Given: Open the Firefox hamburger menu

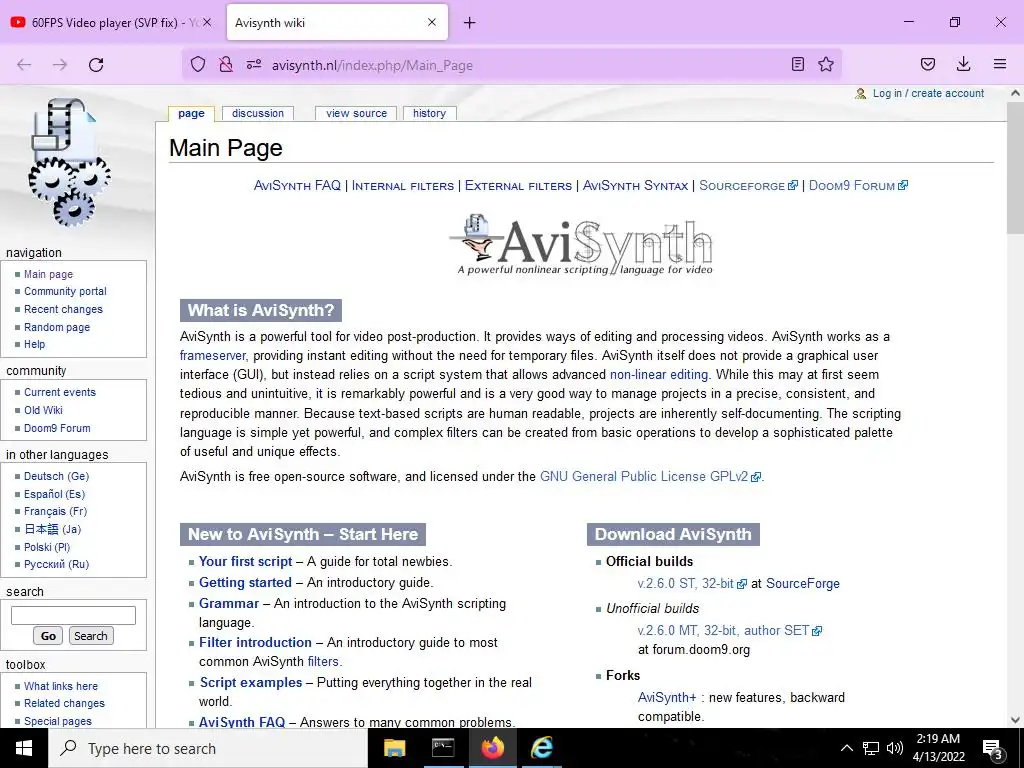Looking at the screenshot, I should coord(1000,64).
